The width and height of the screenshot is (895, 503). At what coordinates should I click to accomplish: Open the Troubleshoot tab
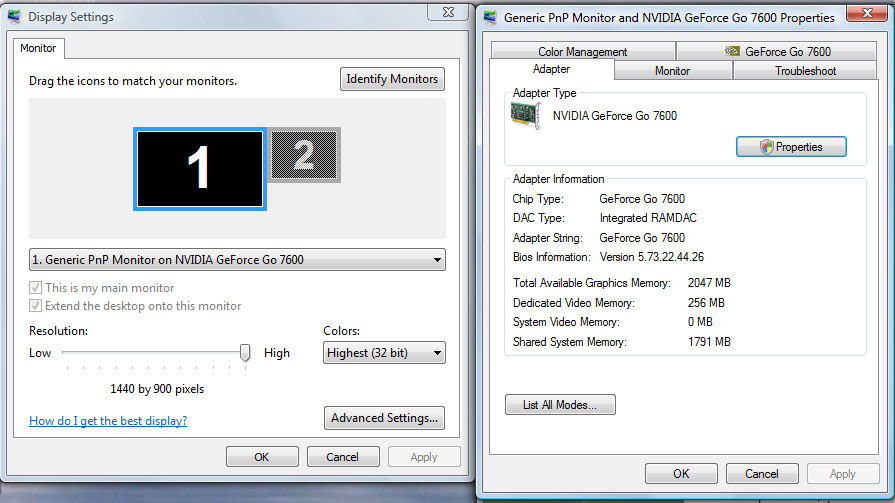click(x=805, y=71)
